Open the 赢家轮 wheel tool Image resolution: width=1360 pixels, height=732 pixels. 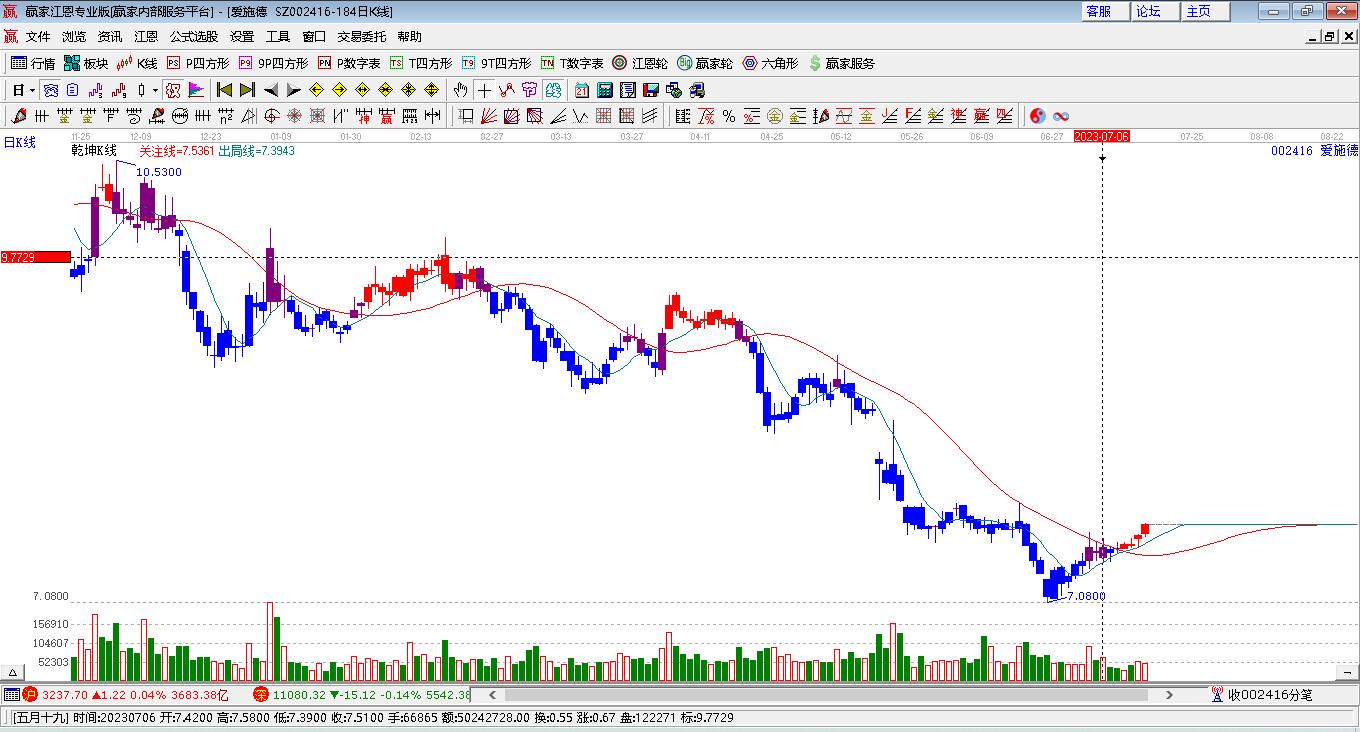click(x=705, y=63)
